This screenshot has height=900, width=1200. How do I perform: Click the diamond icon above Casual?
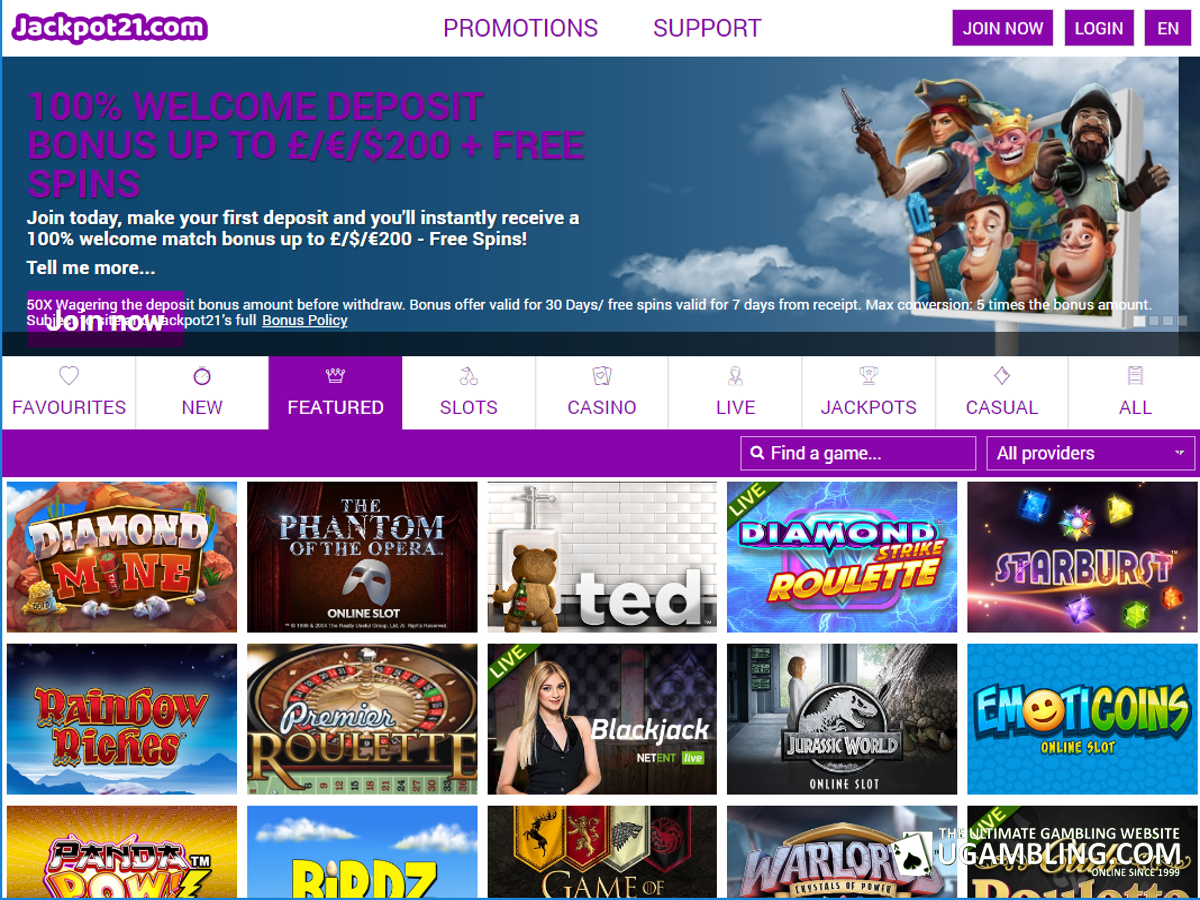point(1001,376)
